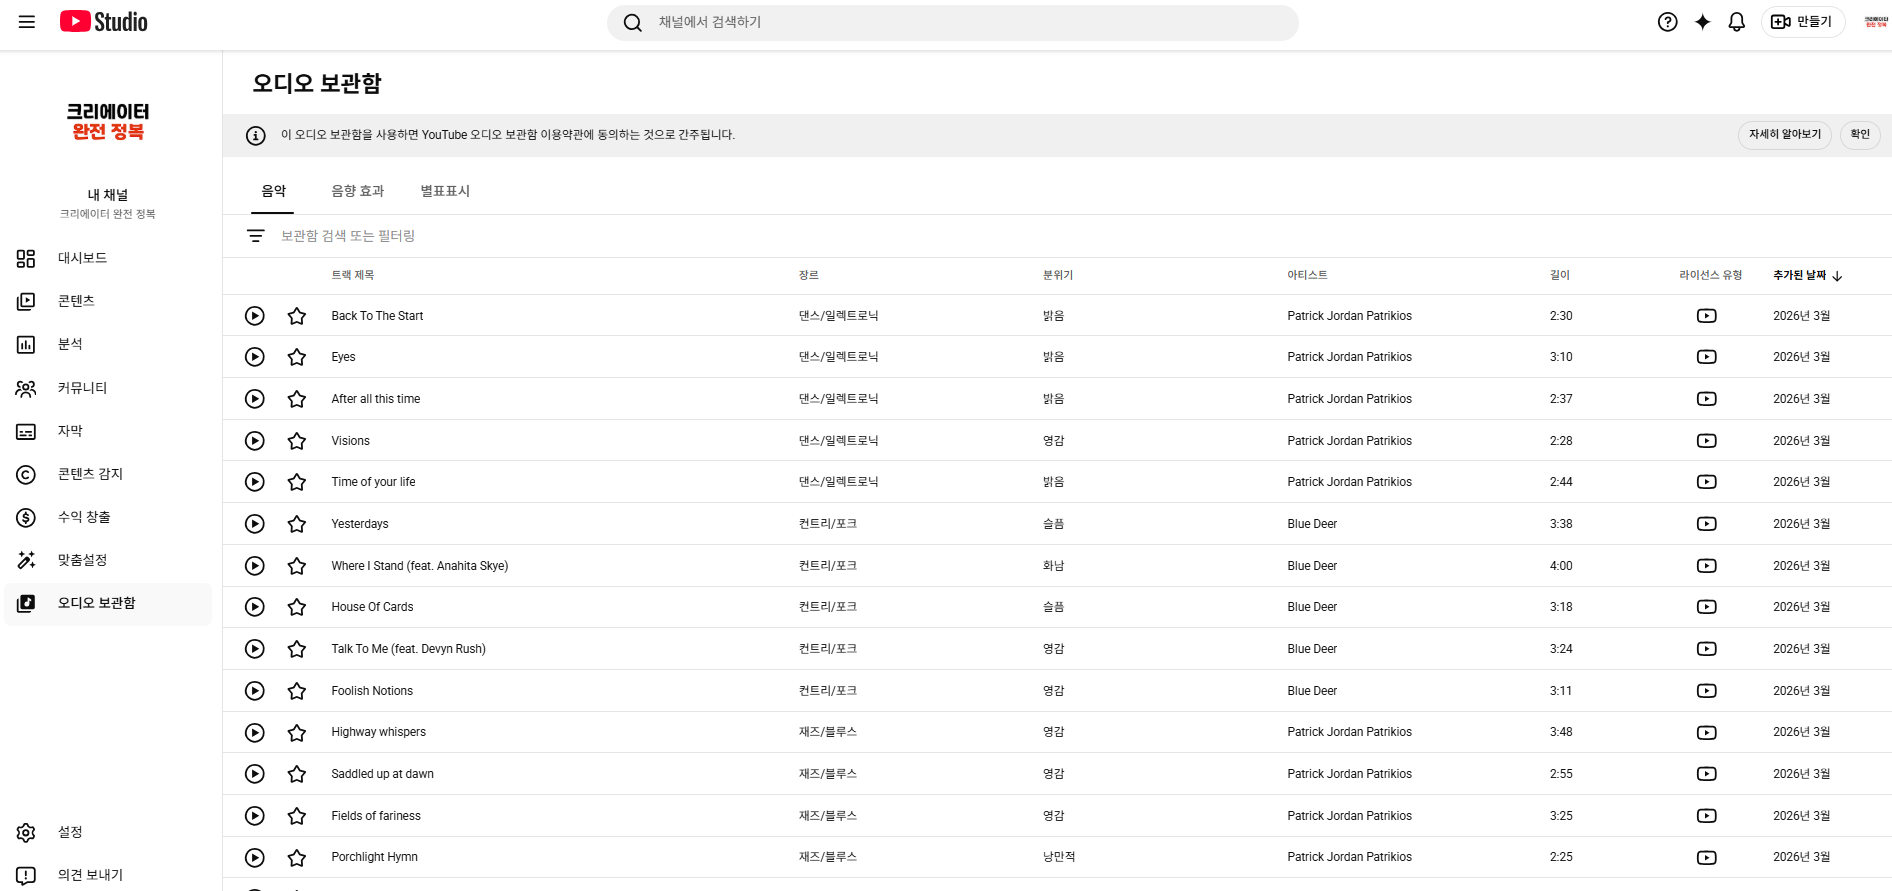Star the track Eyes as favorite
The image size is (1892, 891).
(x=297, y=357)
